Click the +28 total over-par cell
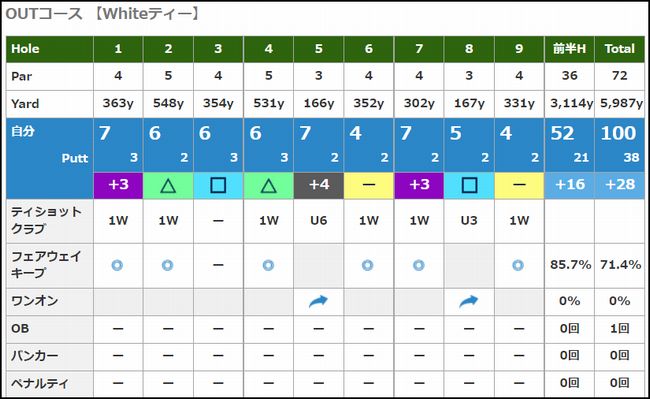Image resolution: width=650 pixels, height=399 pixels. pos(620,185)
